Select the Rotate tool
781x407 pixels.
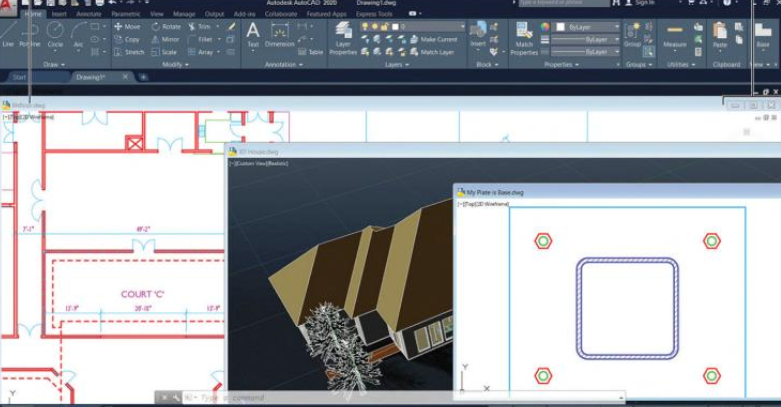click(x=166, y=26)
